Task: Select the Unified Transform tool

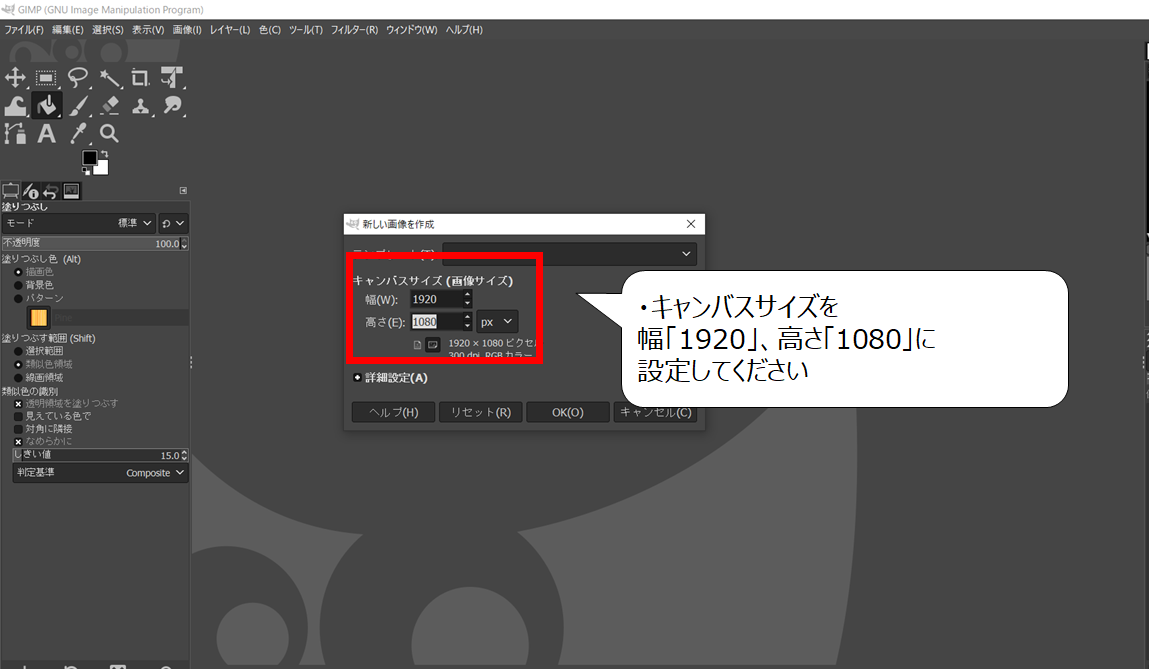Action: 171,78
